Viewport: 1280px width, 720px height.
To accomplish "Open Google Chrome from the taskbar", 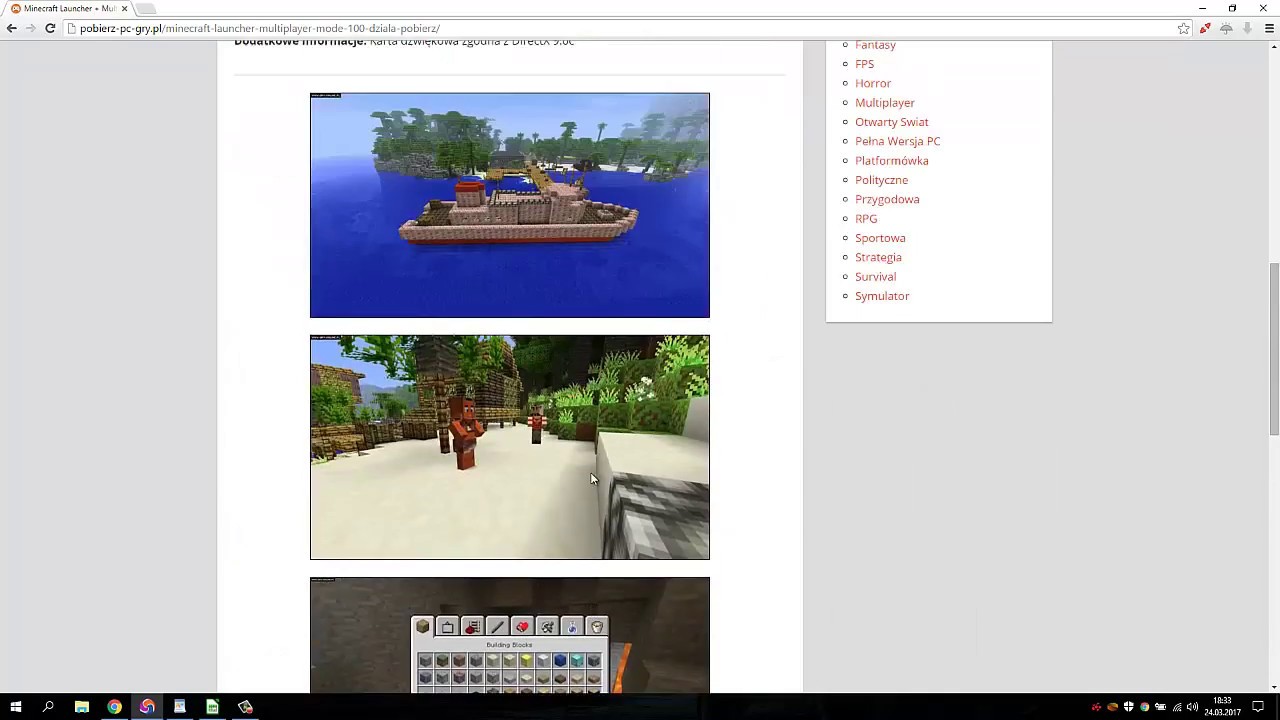I will [x=114, y=707].
